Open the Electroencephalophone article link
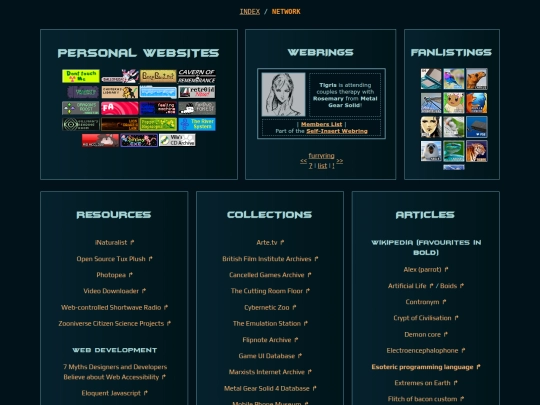Image resolution: width=540 pixels, height=405 pixels. pos(426,351)
